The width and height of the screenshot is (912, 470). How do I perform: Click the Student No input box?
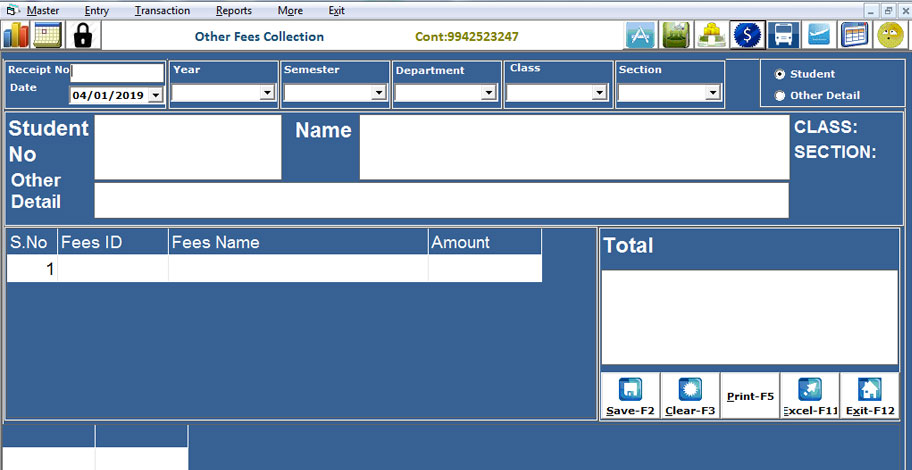coord(188,147)
